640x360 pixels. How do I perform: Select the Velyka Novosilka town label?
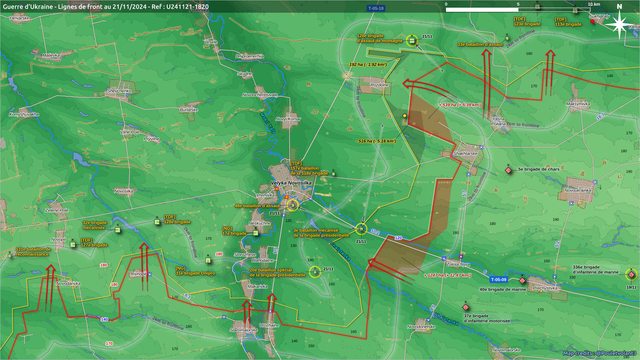click(291, 183)
